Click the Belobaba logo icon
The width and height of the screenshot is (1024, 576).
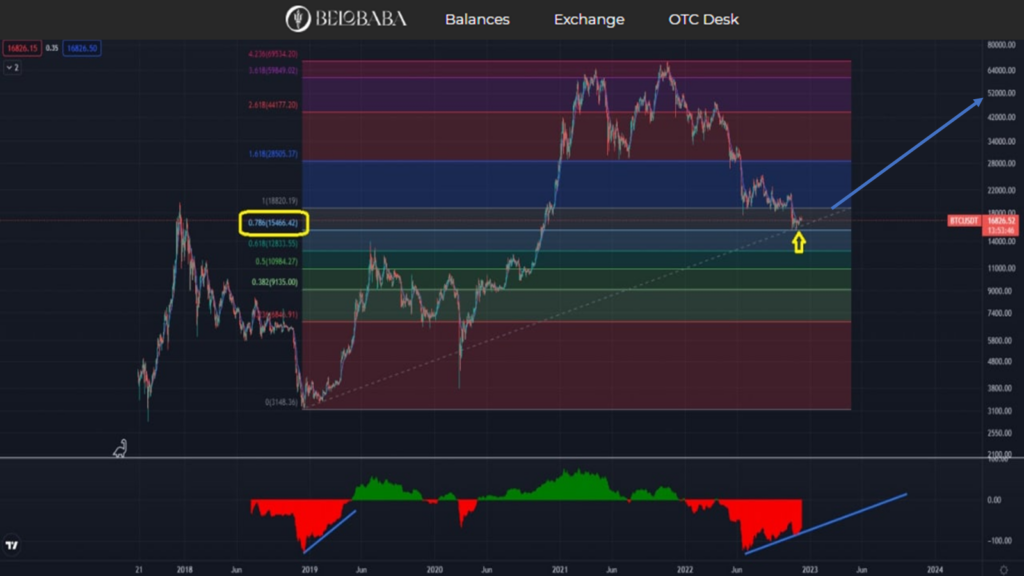pyautogui.click(x=298, y=19)
